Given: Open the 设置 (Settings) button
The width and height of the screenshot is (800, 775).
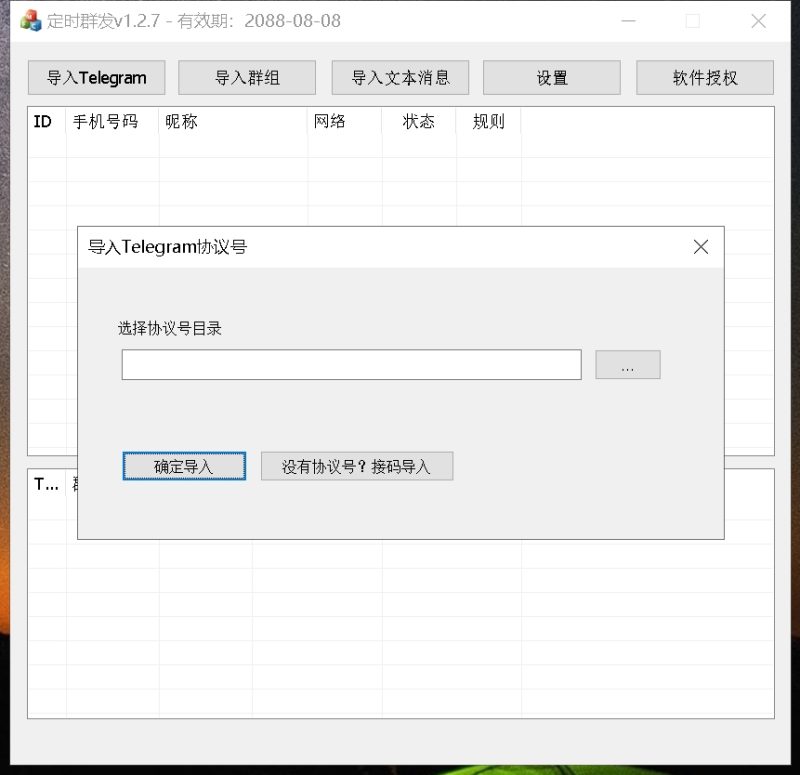Looking at the screenshot, I should [x=551, y=77].
